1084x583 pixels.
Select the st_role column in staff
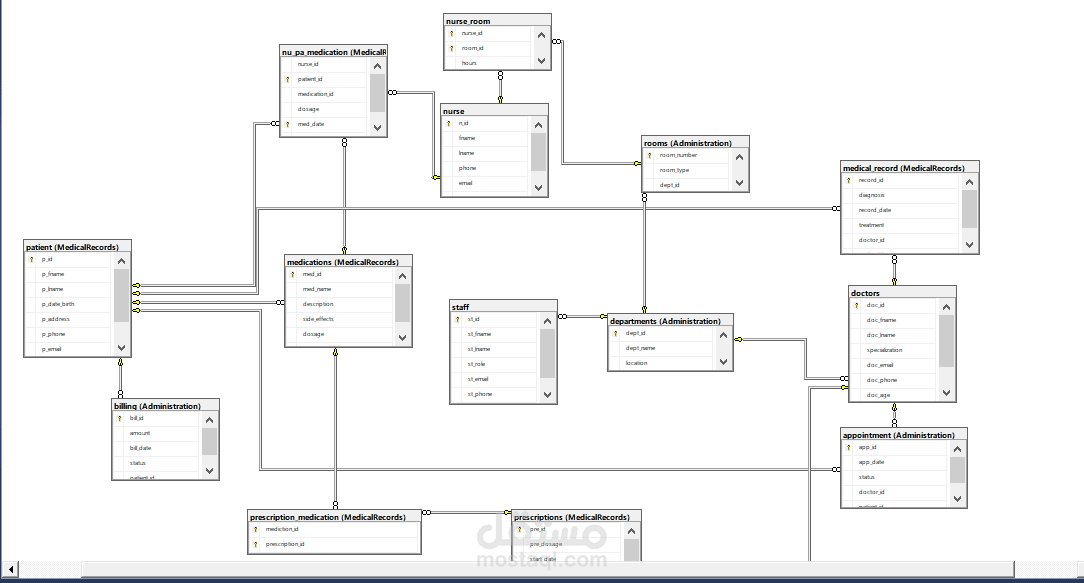494,364
